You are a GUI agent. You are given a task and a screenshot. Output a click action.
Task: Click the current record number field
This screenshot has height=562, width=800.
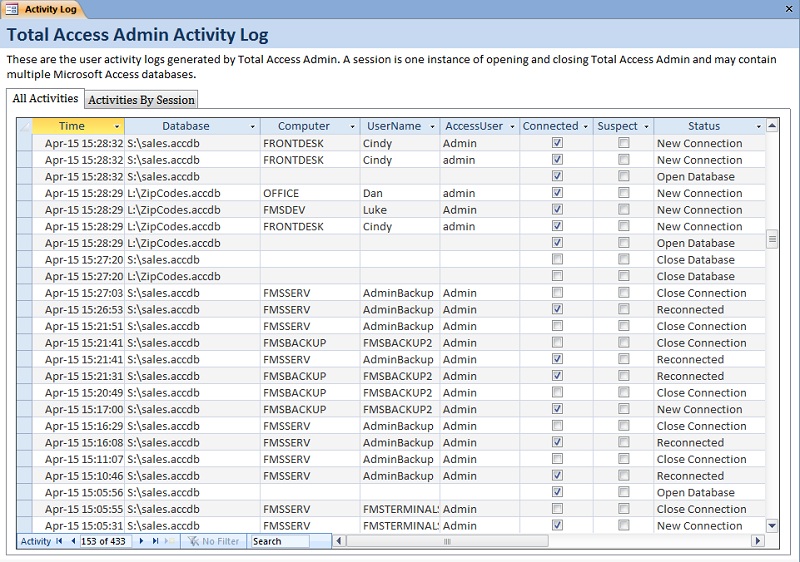pos(106,541)
